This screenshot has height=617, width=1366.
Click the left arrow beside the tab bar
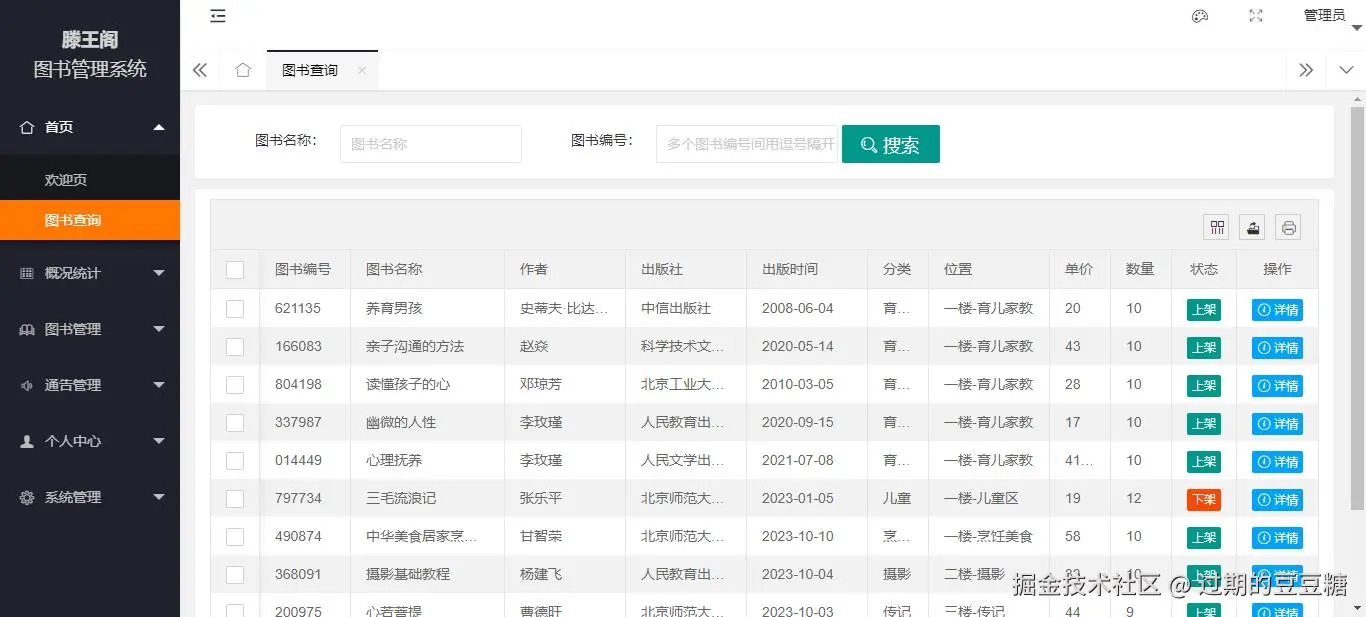click(x=199, y=70)
